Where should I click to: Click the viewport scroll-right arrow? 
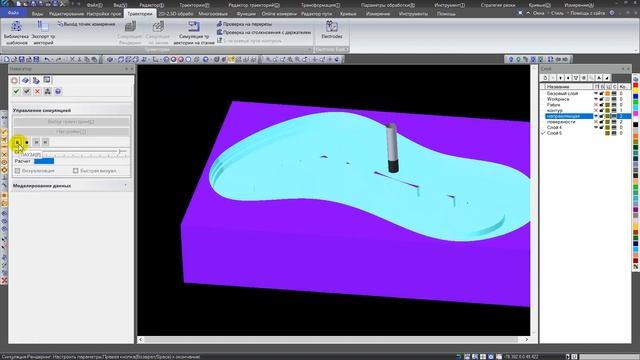[526, 340]
